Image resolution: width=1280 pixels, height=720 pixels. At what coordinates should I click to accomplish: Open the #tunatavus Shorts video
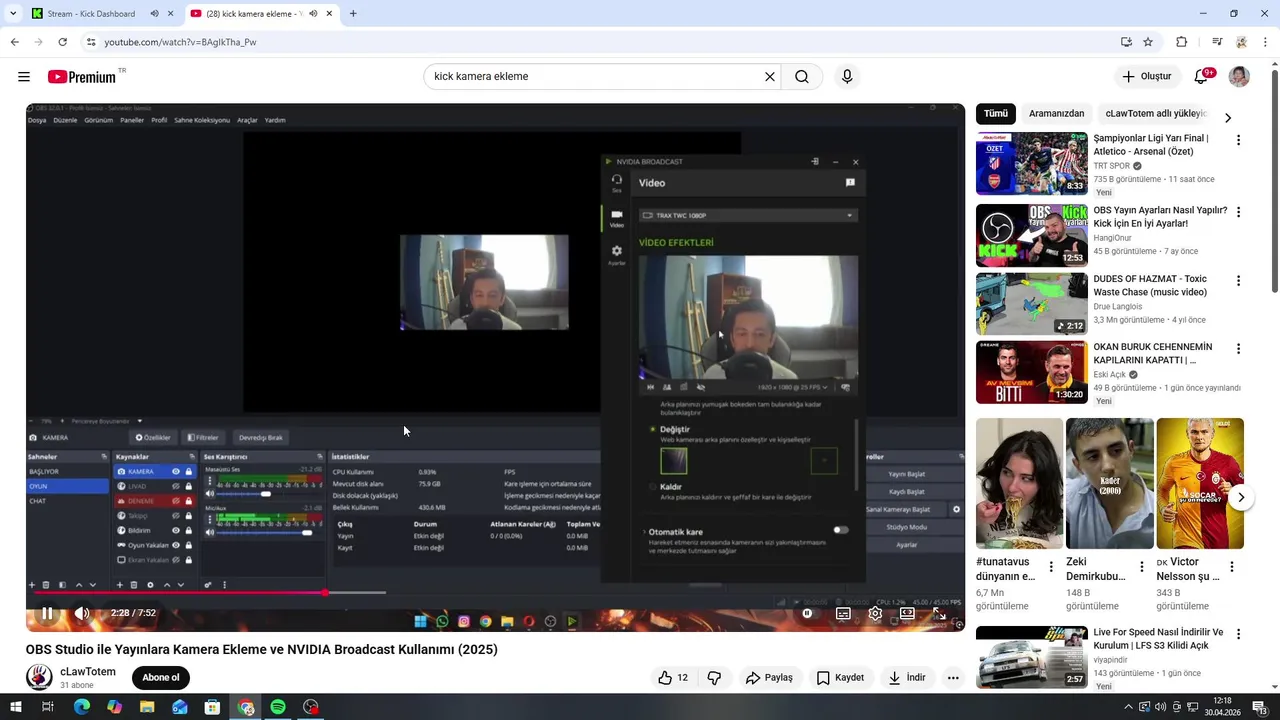(1019, 483)
